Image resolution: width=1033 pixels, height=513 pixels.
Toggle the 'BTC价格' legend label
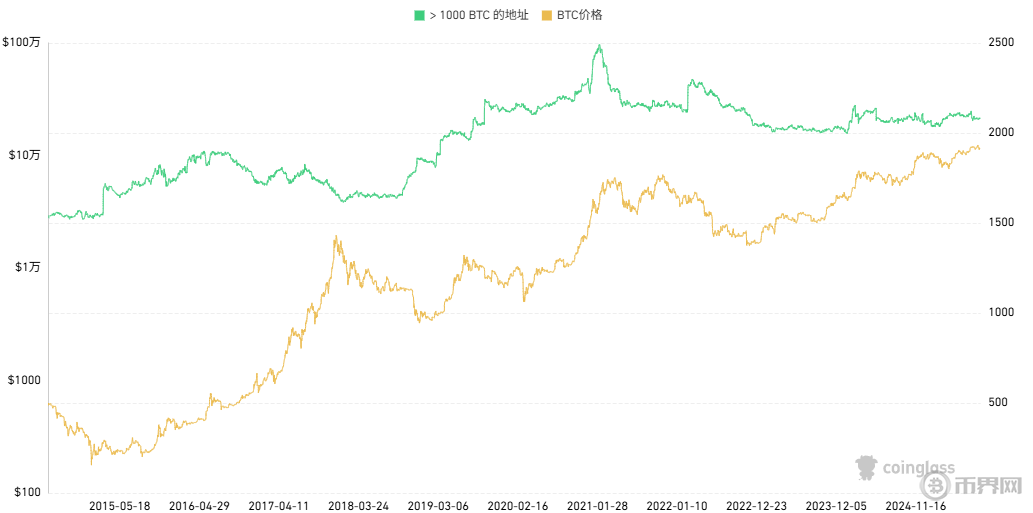pyautogui.click(x=580, y=15)
